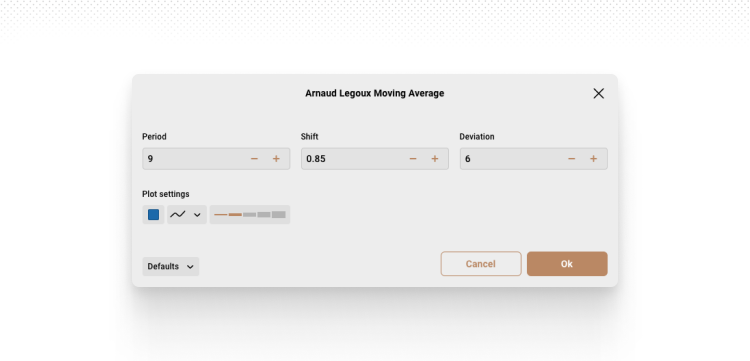750x361 pixels.
Task: Click the line plot type icon
Action: [177, 215]
